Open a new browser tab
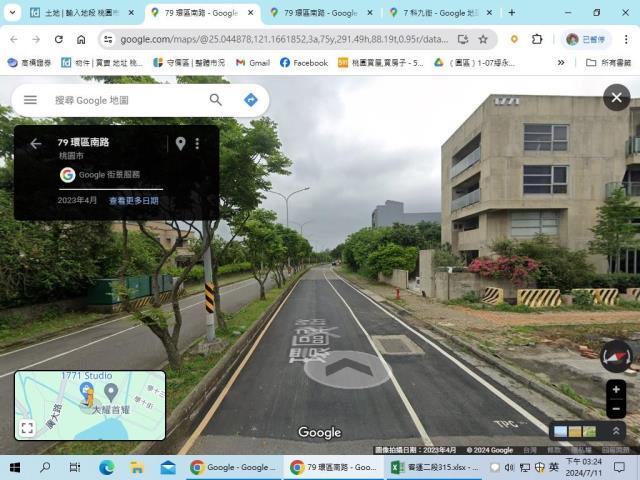The image size is (640, 480). [511, 13]
